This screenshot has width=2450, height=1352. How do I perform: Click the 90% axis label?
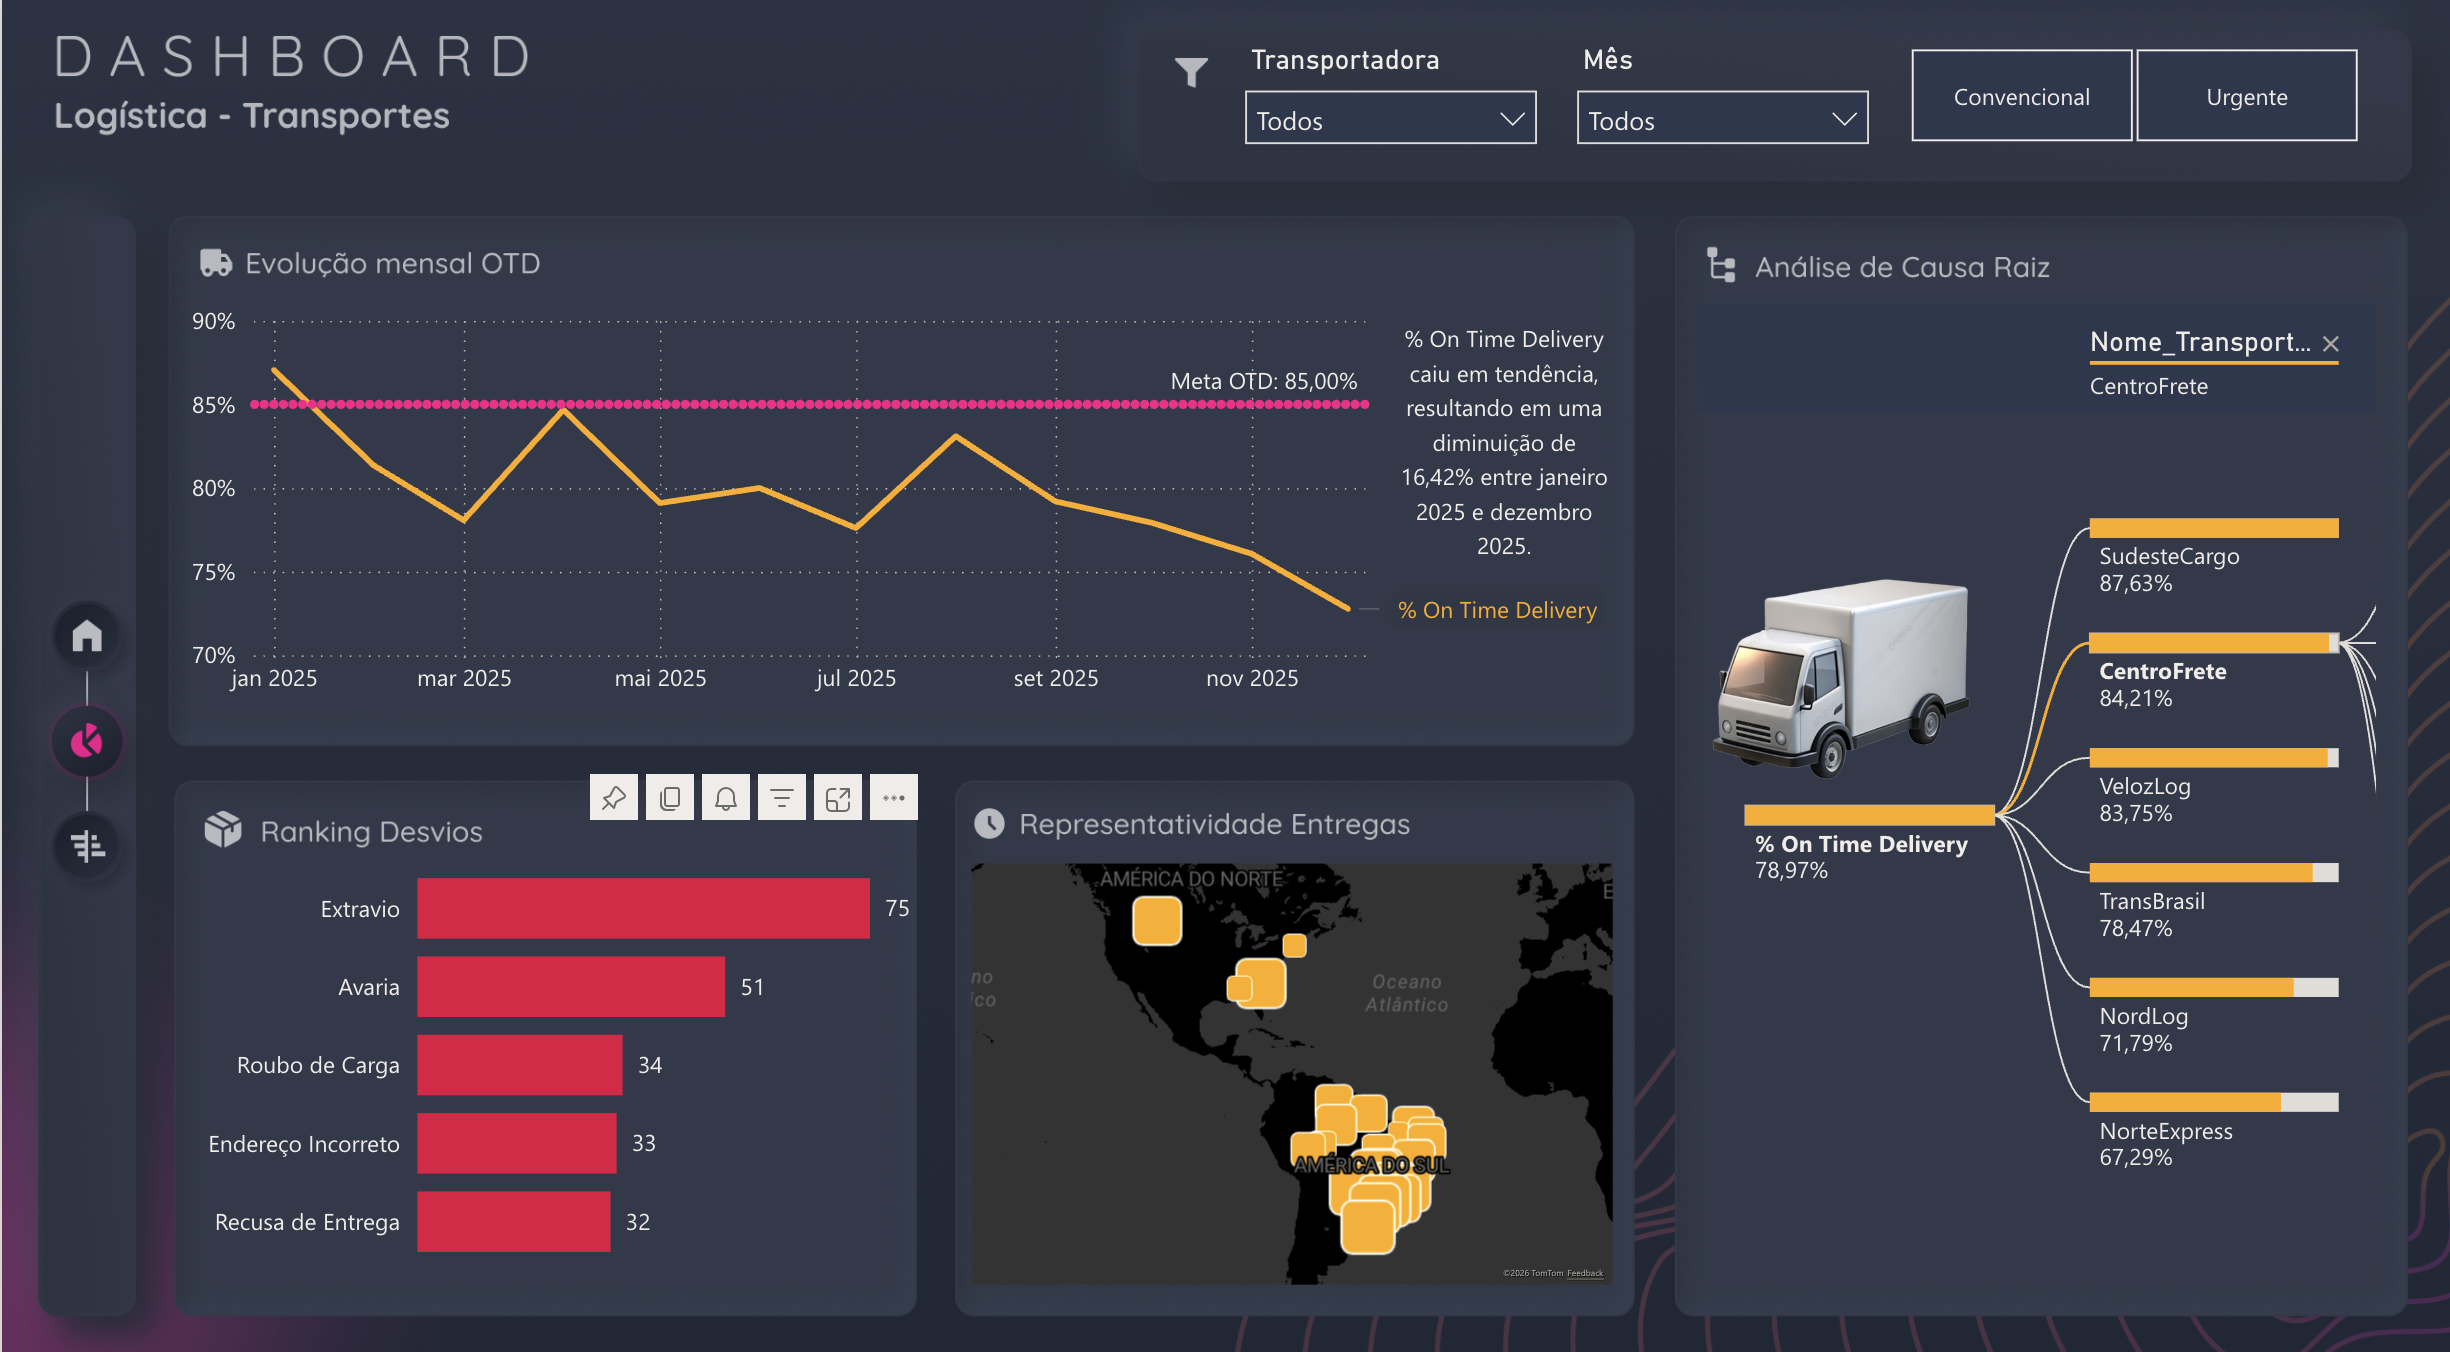click(213, 321)
